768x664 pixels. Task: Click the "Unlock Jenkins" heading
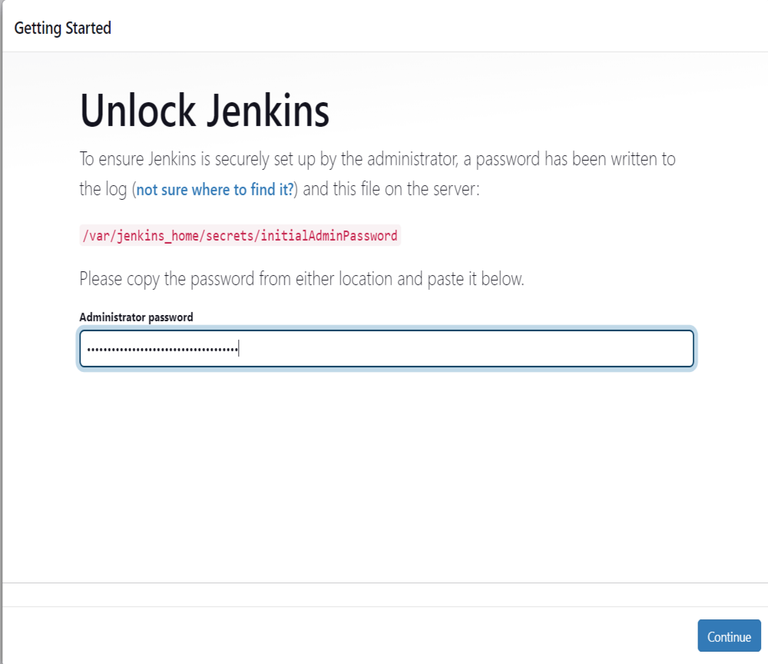pyautogui.click(x=204, y=111)
